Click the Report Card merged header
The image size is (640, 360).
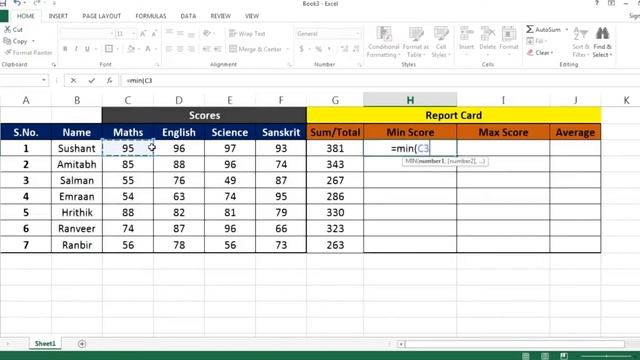click(453, 115)
